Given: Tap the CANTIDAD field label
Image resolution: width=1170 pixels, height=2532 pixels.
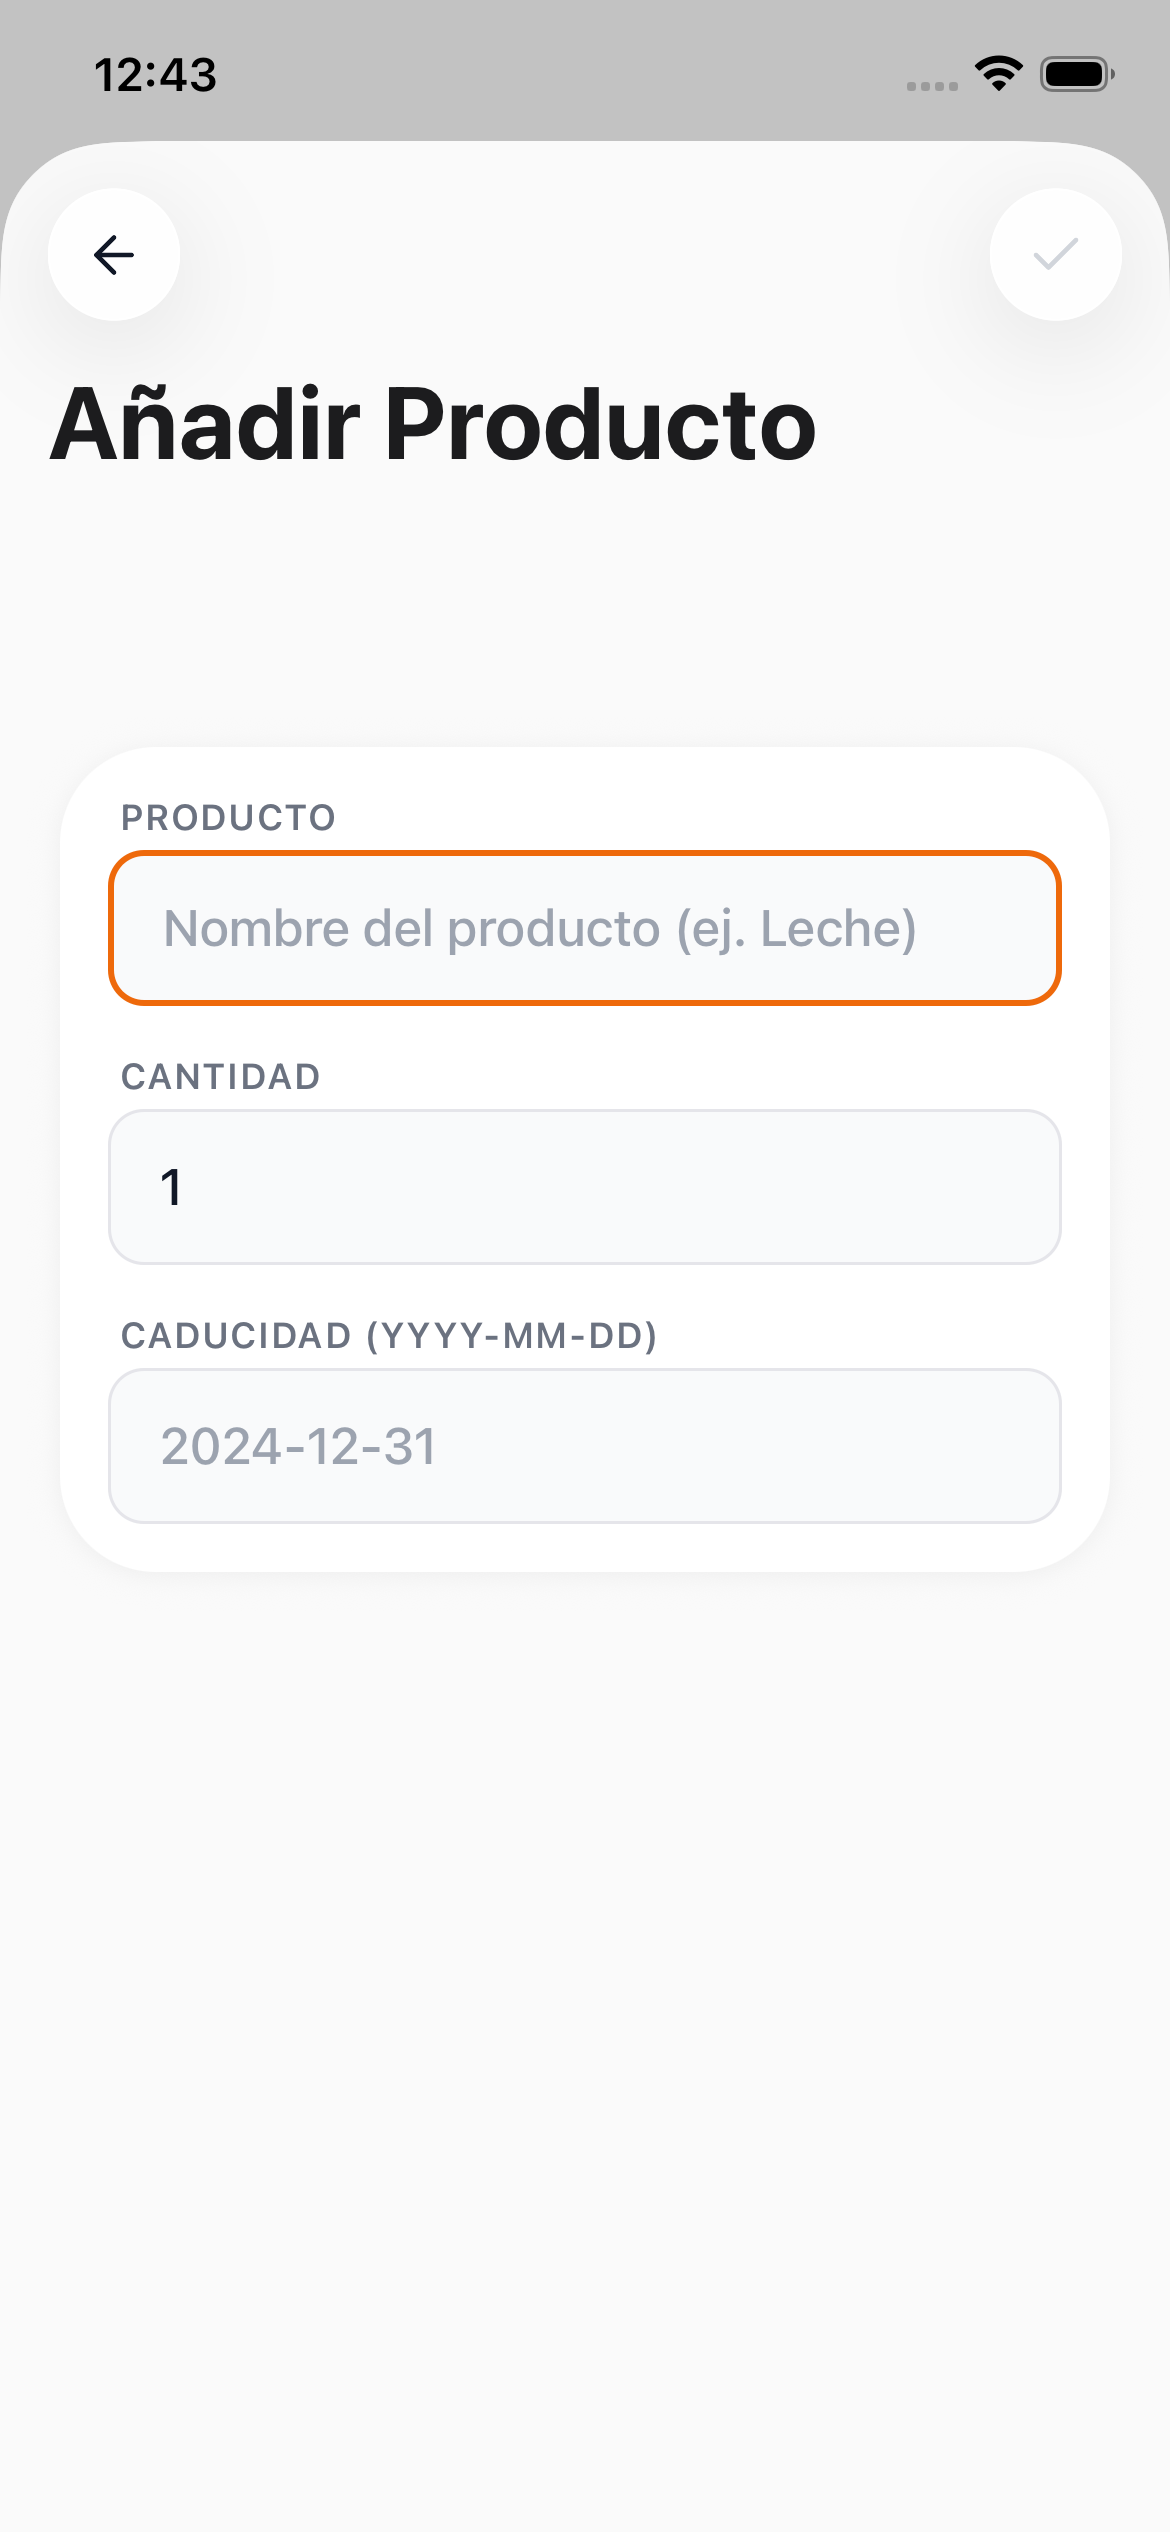Looking at the screenshot, I should [x=220, y=1077].
